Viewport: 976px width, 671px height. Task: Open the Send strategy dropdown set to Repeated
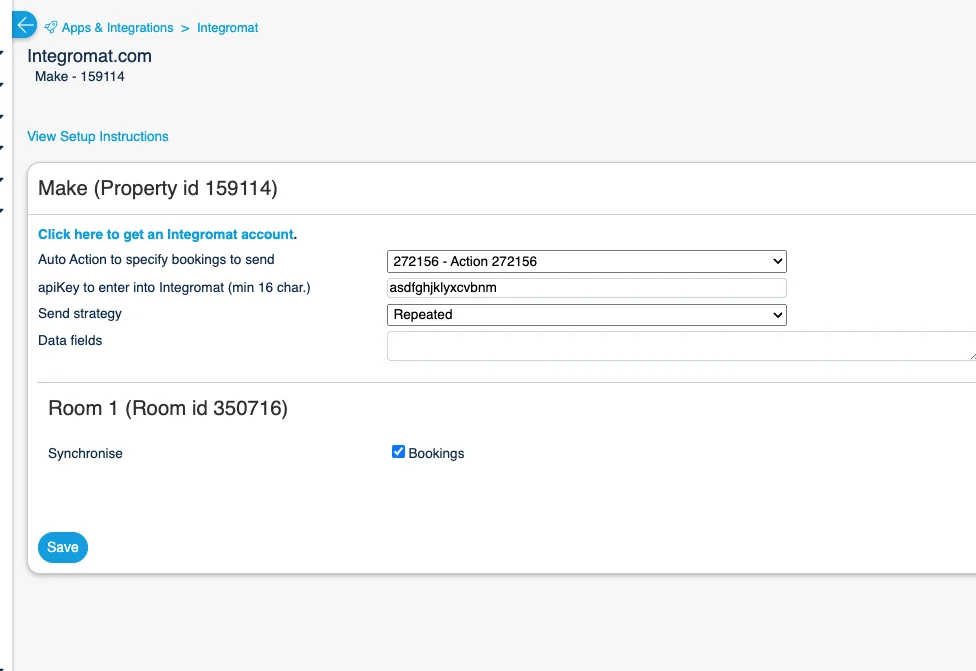click(586, 314)
